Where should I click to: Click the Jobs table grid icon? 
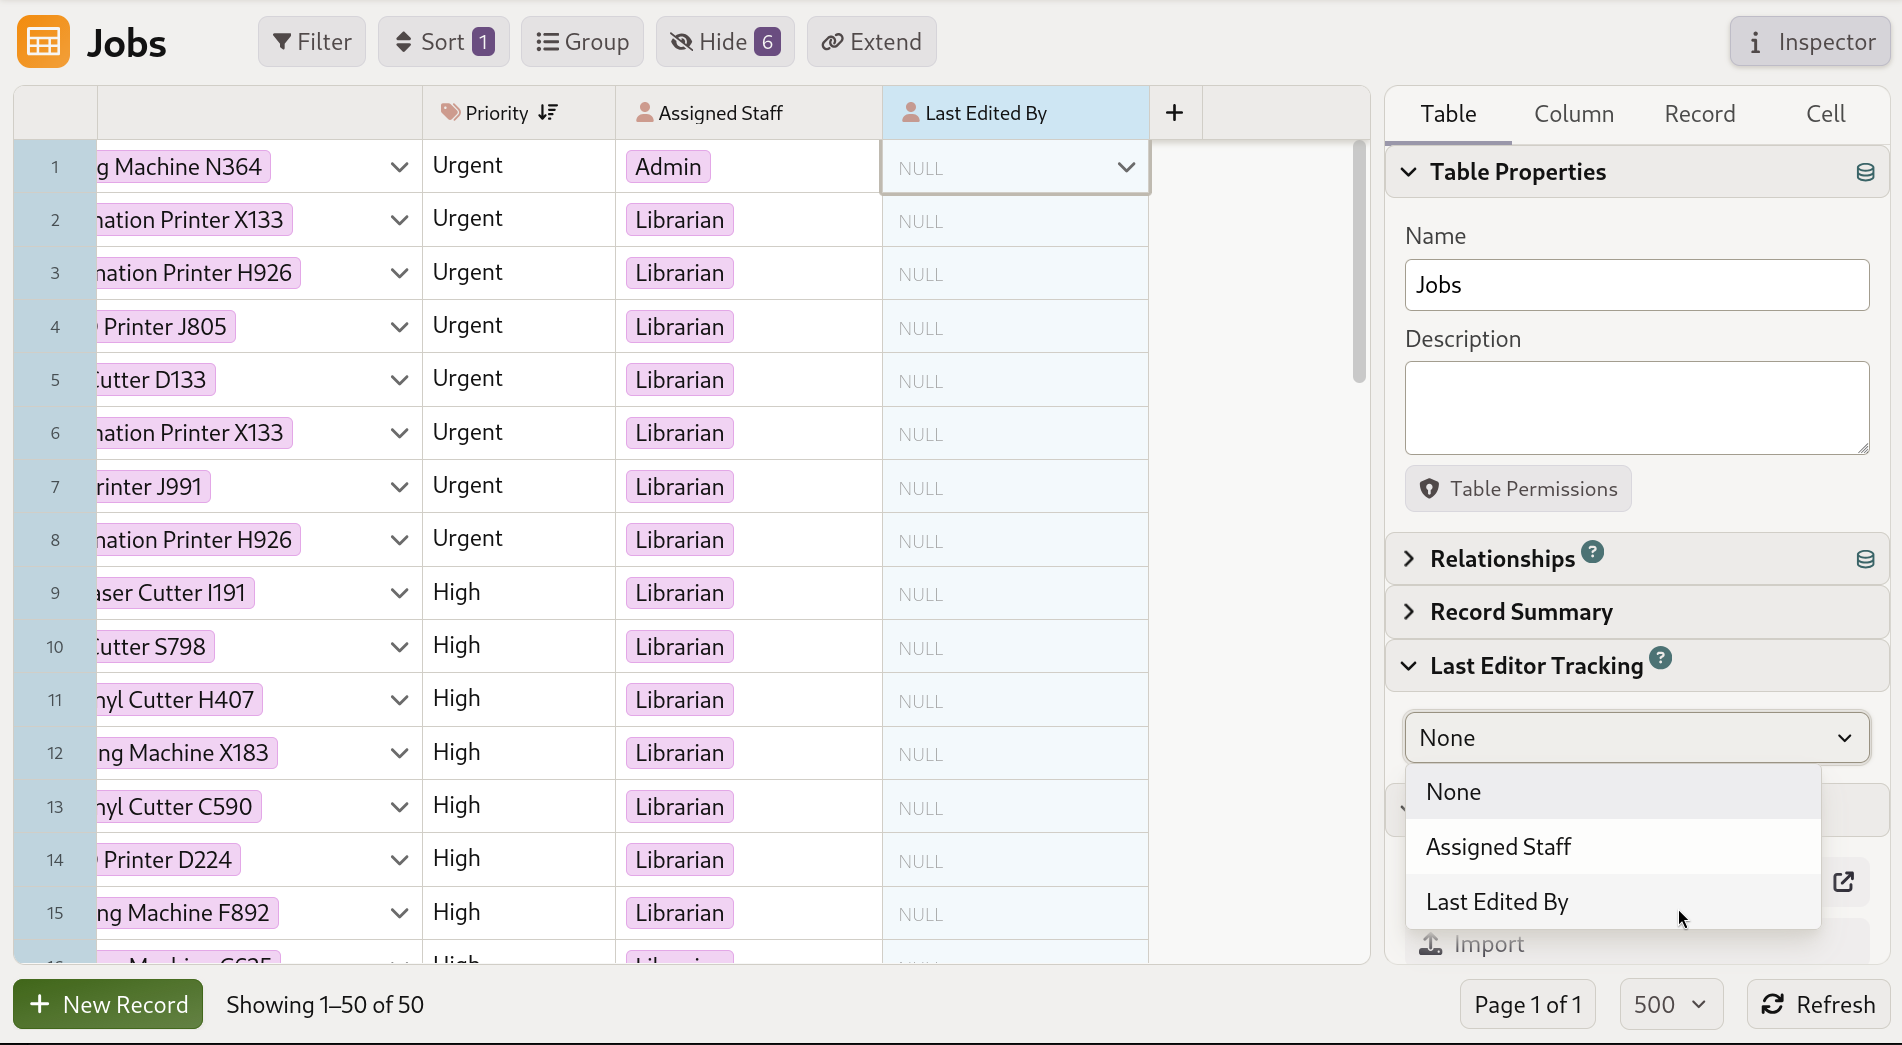[42, 41]
